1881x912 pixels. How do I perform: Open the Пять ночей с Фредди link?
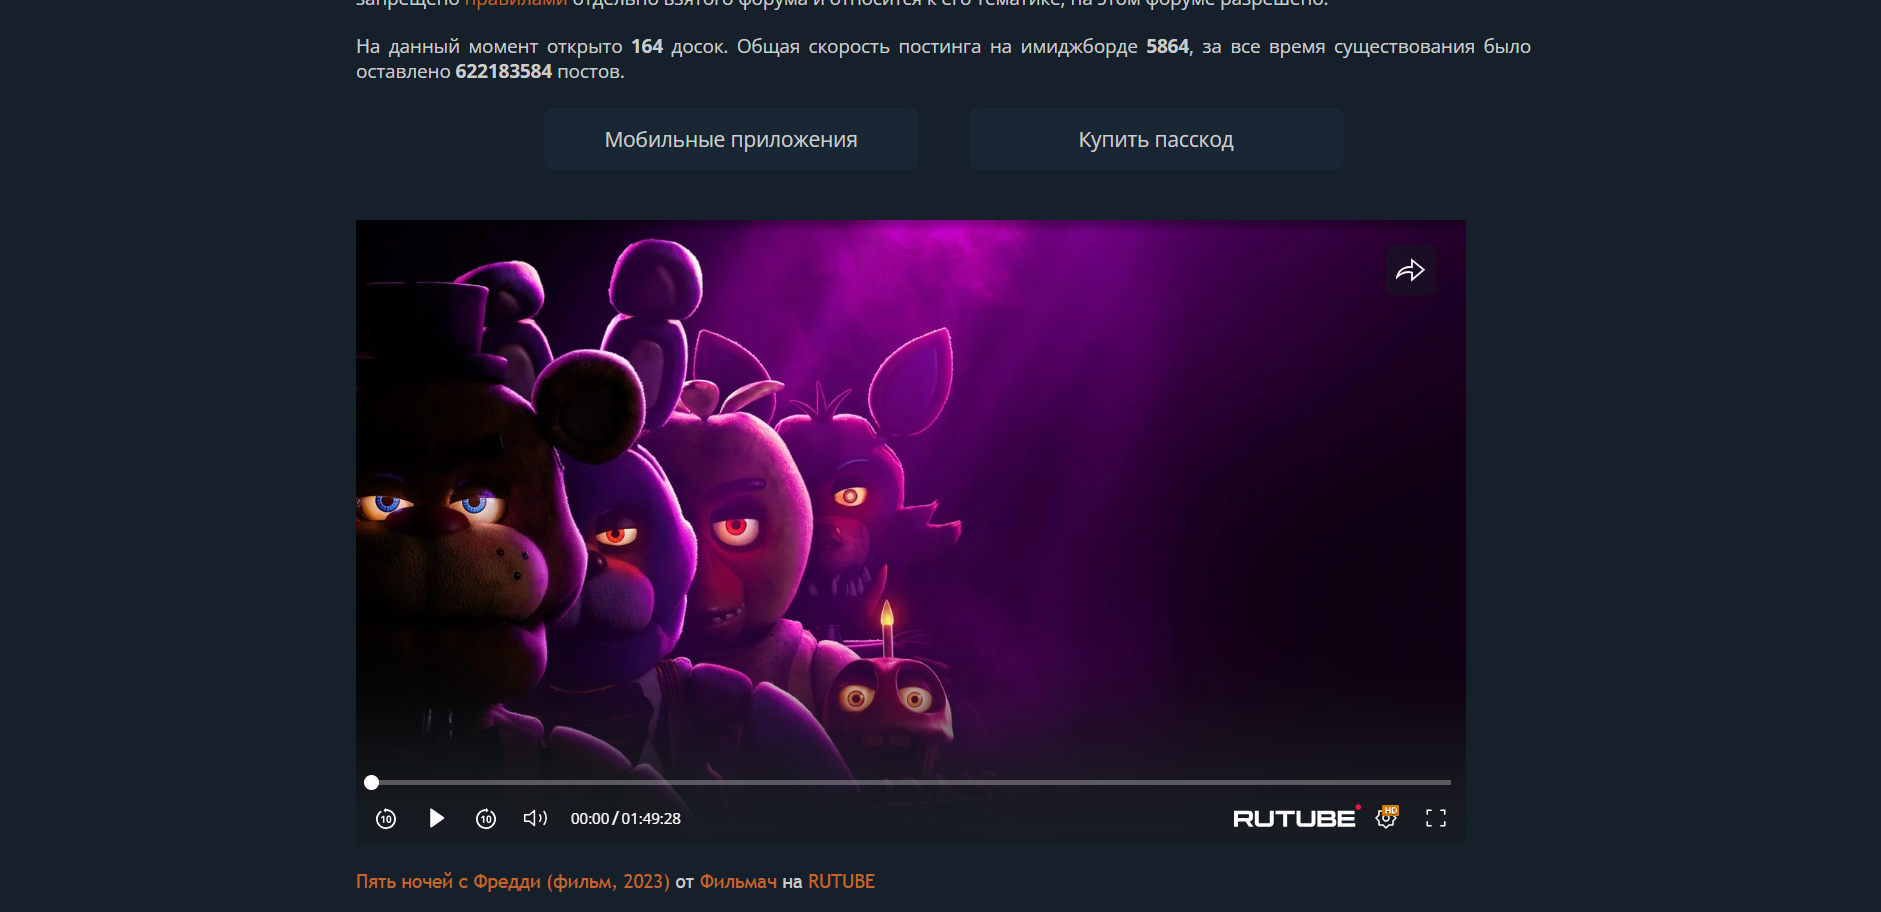click(x=513, y=881)
